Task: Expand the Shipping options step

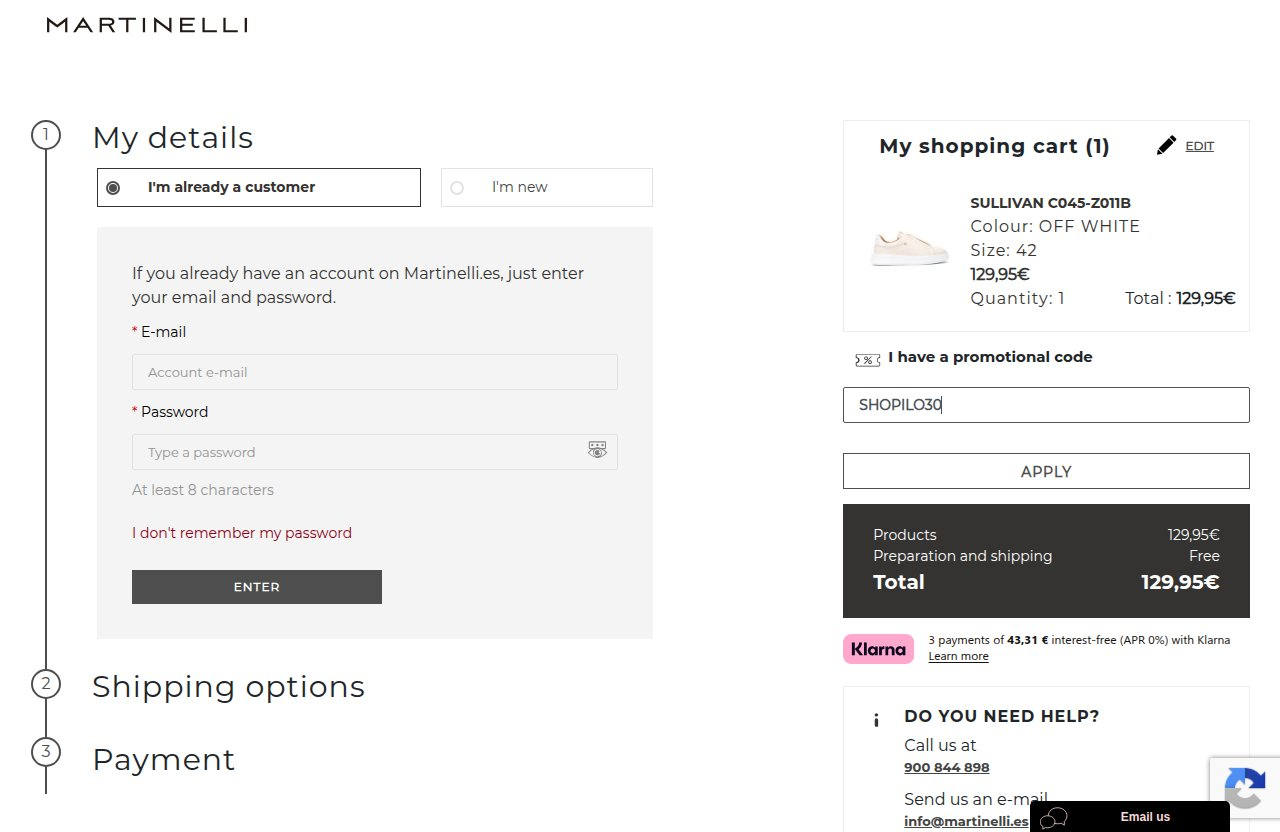Action: (228, 686)
